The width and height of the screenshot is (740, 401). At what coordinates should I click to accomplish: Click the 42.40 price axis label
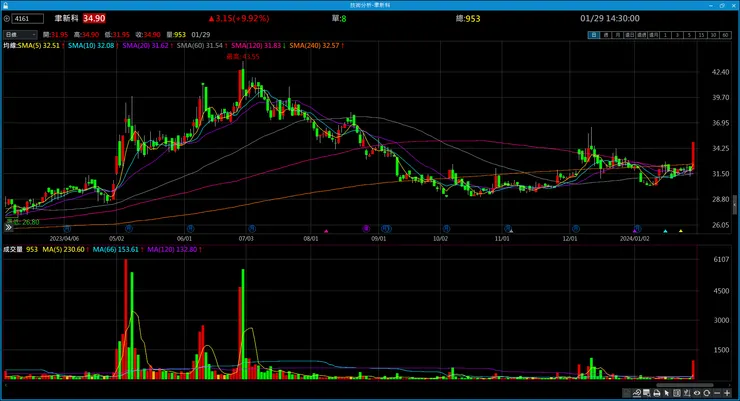(721, 72)
